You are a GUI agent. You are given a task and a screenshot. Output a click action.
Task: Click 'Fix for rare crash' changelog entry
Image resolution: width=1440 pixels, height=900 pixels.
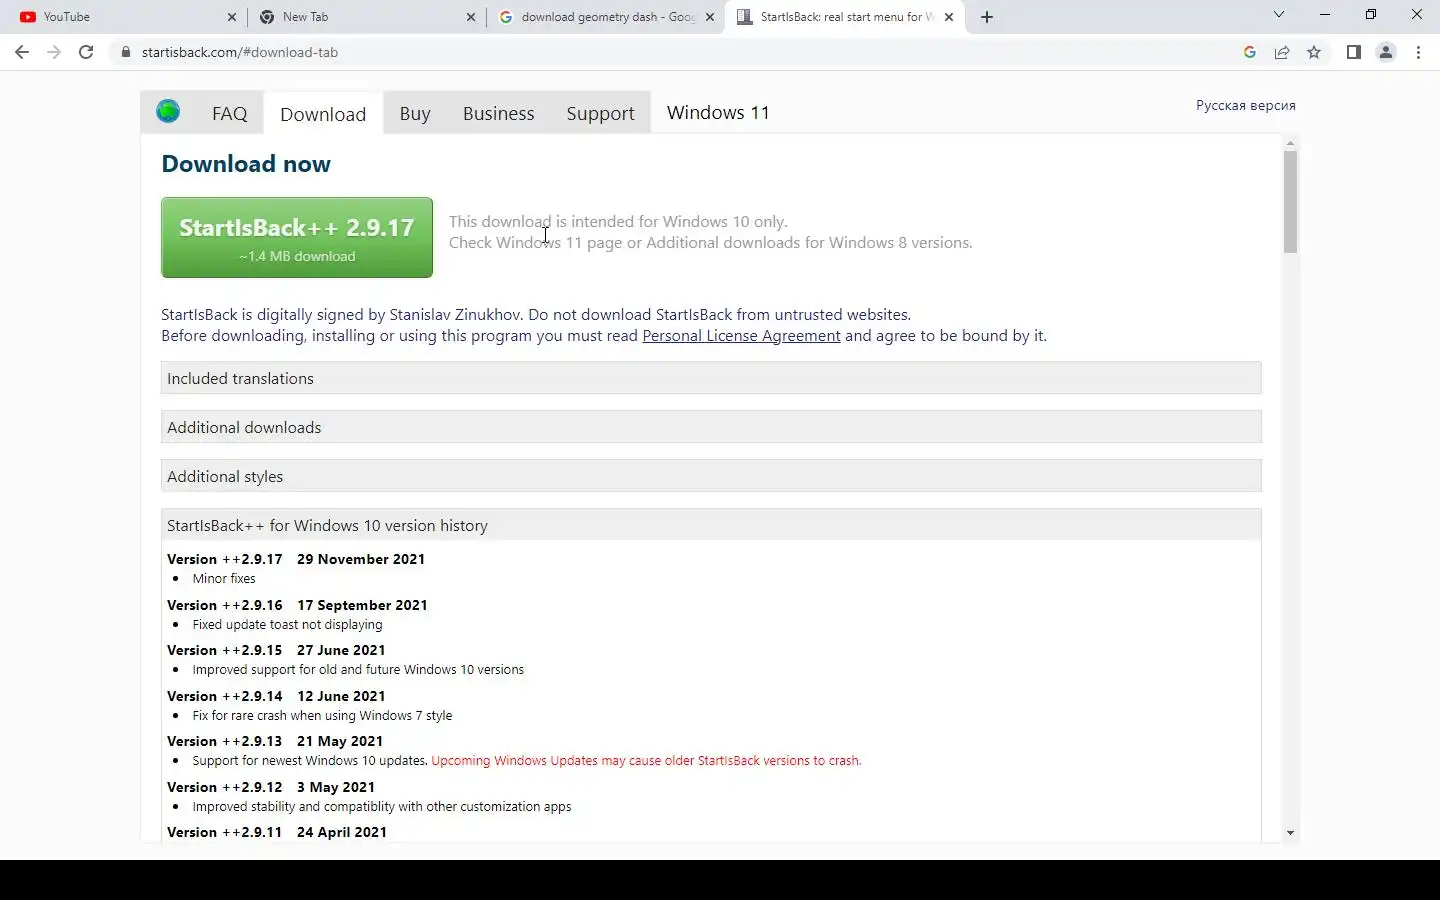[322, 716]
